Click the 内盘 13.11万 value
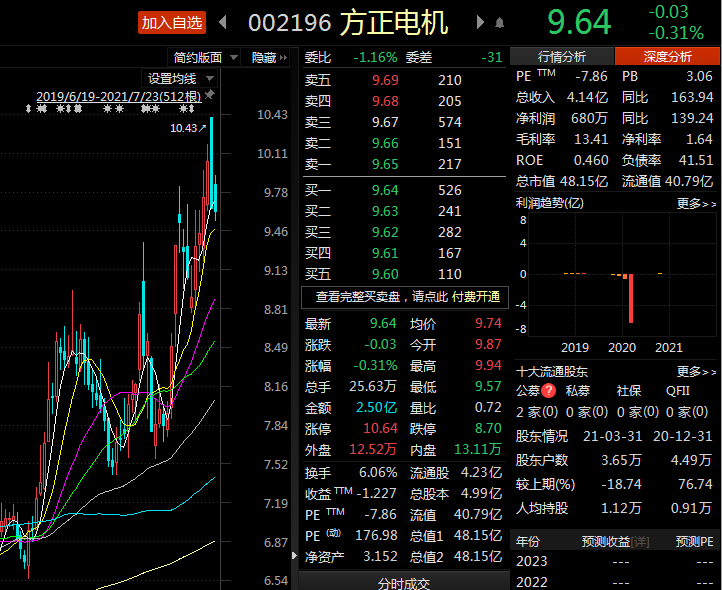 pyautogui.click(x=477, y=450)
